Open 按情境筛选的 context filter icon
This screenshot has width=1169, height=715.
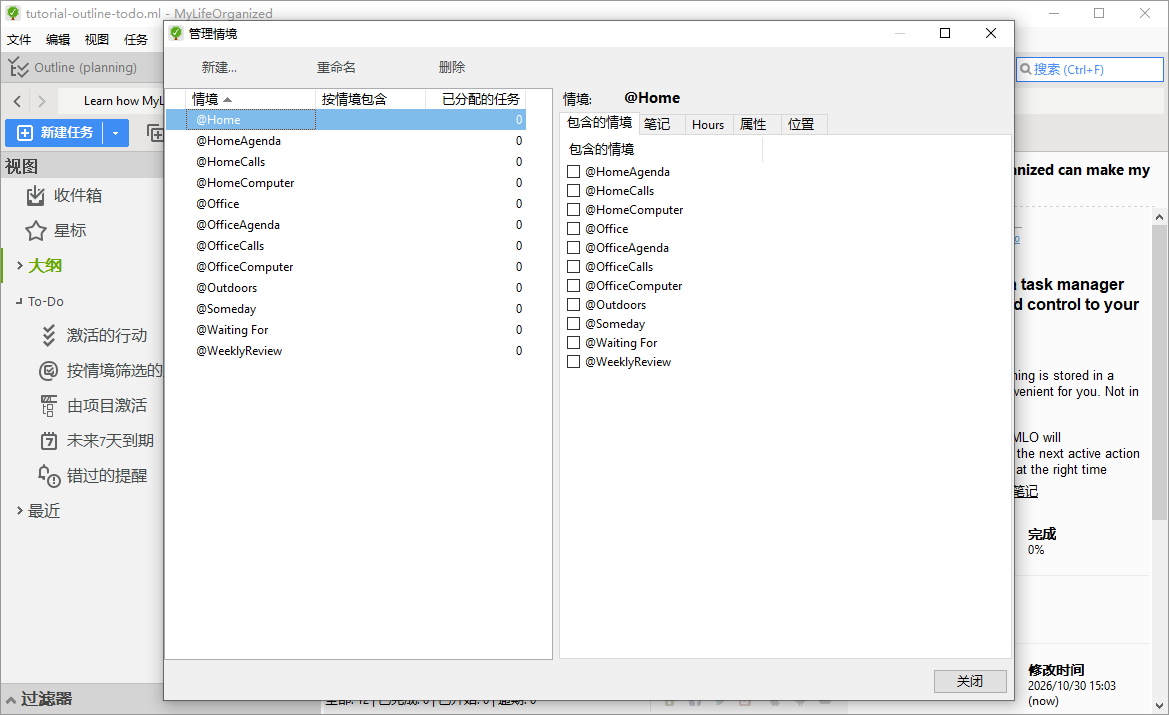(48, 371)
